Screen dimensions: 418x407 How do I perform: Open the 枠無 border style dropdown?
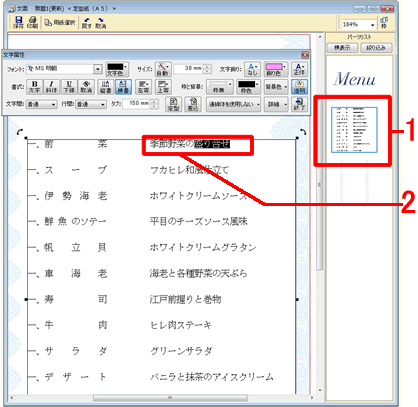220,87
